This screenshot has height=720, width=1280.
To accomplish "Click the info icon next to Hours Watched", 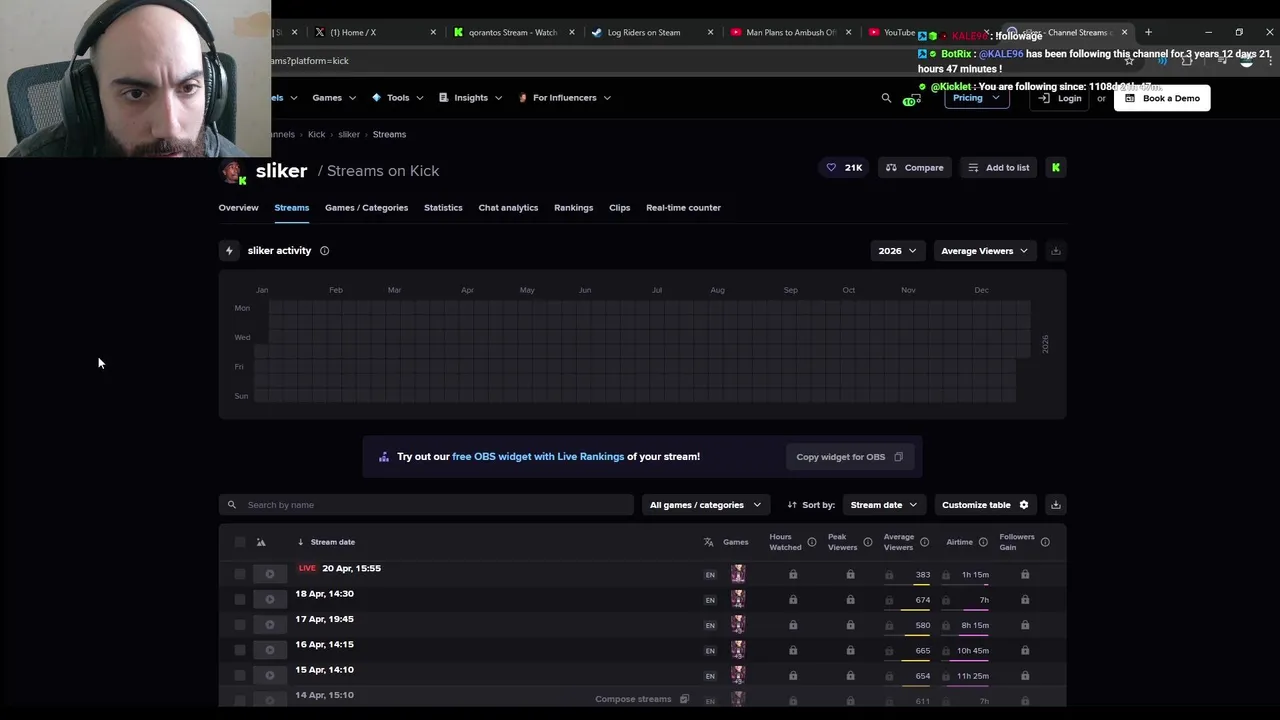I will tap(811, 542).
